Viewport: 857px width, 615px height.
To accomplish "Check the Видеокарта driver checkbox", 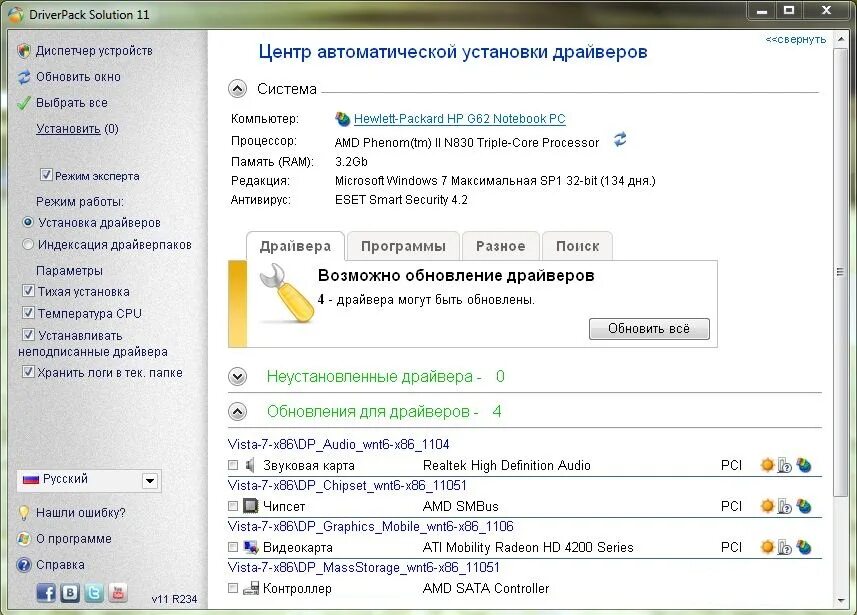I will pos(233,547).
